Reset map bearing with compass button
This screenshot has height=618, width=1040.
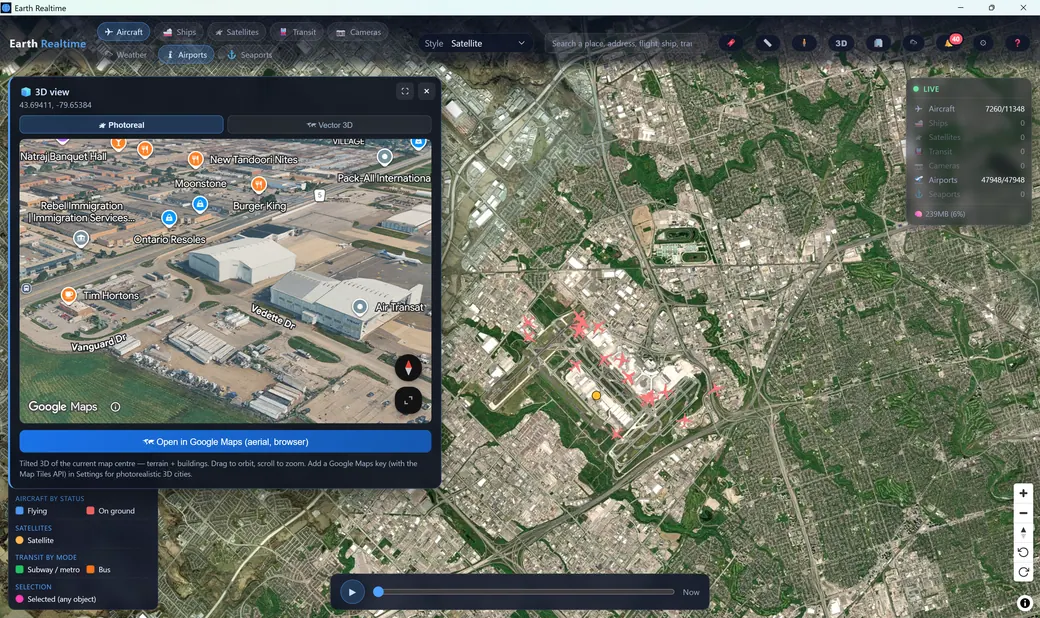[1023, 532]
